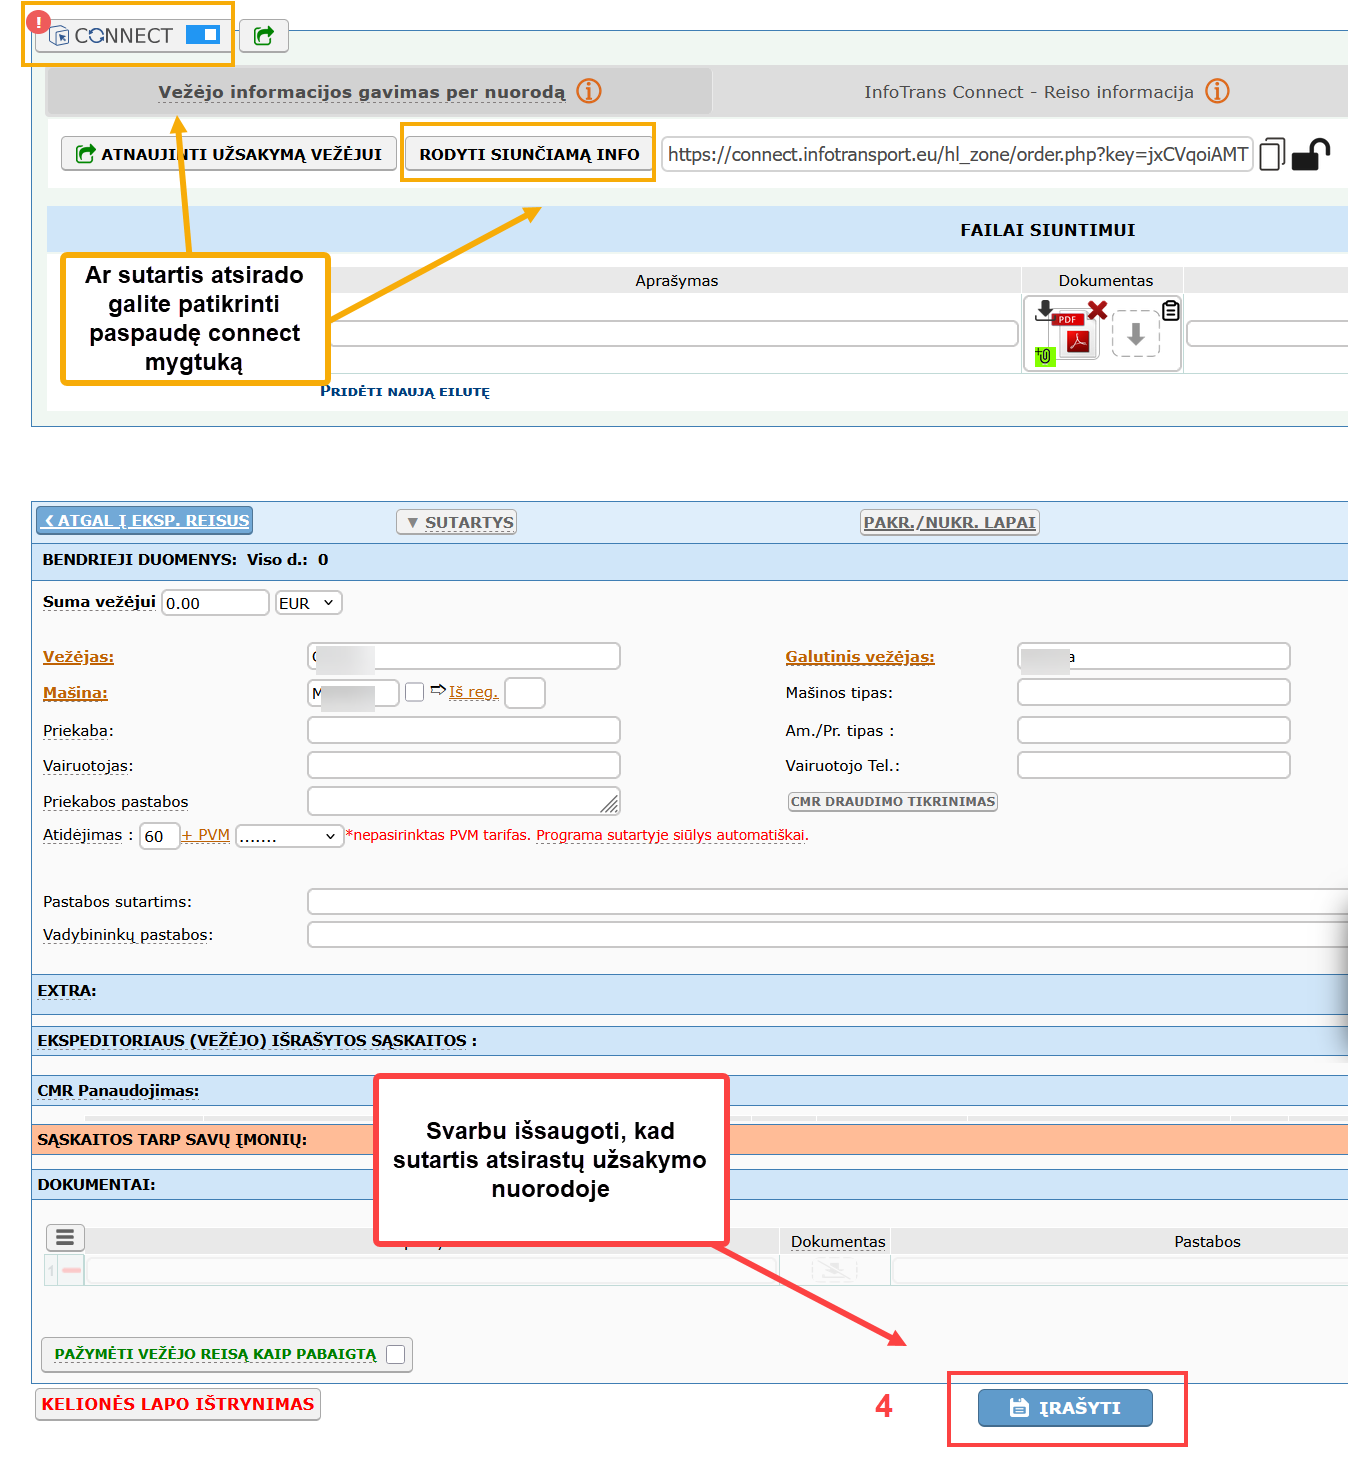Click Rodyti siunčiamą info button
This screenshot has height=1458, width=1348.
point(529,154)
